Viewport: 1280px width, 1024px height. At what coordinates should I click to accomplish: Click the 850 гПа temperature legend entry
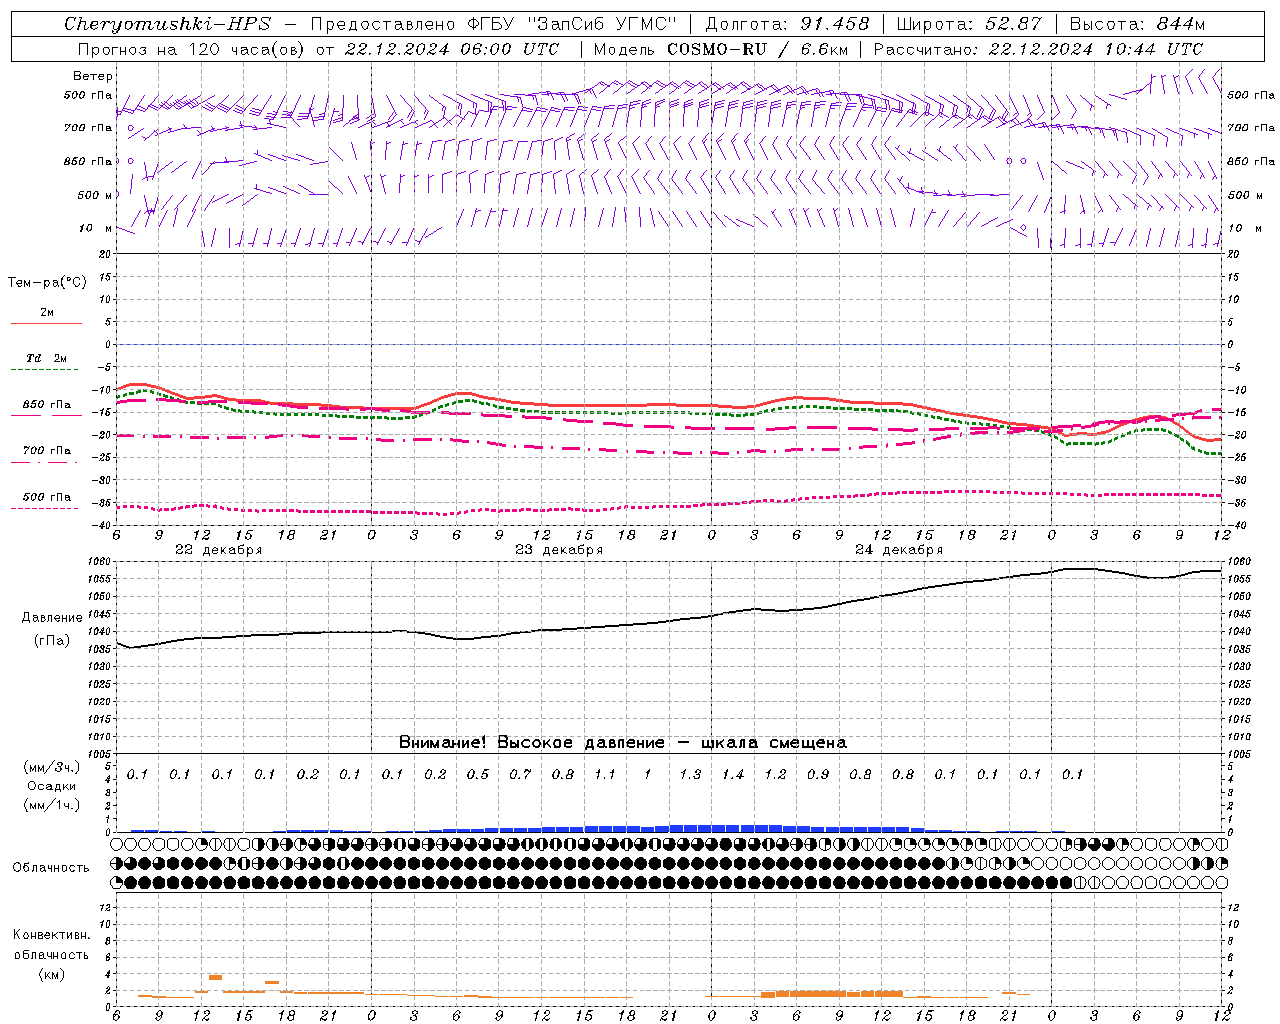47,405
